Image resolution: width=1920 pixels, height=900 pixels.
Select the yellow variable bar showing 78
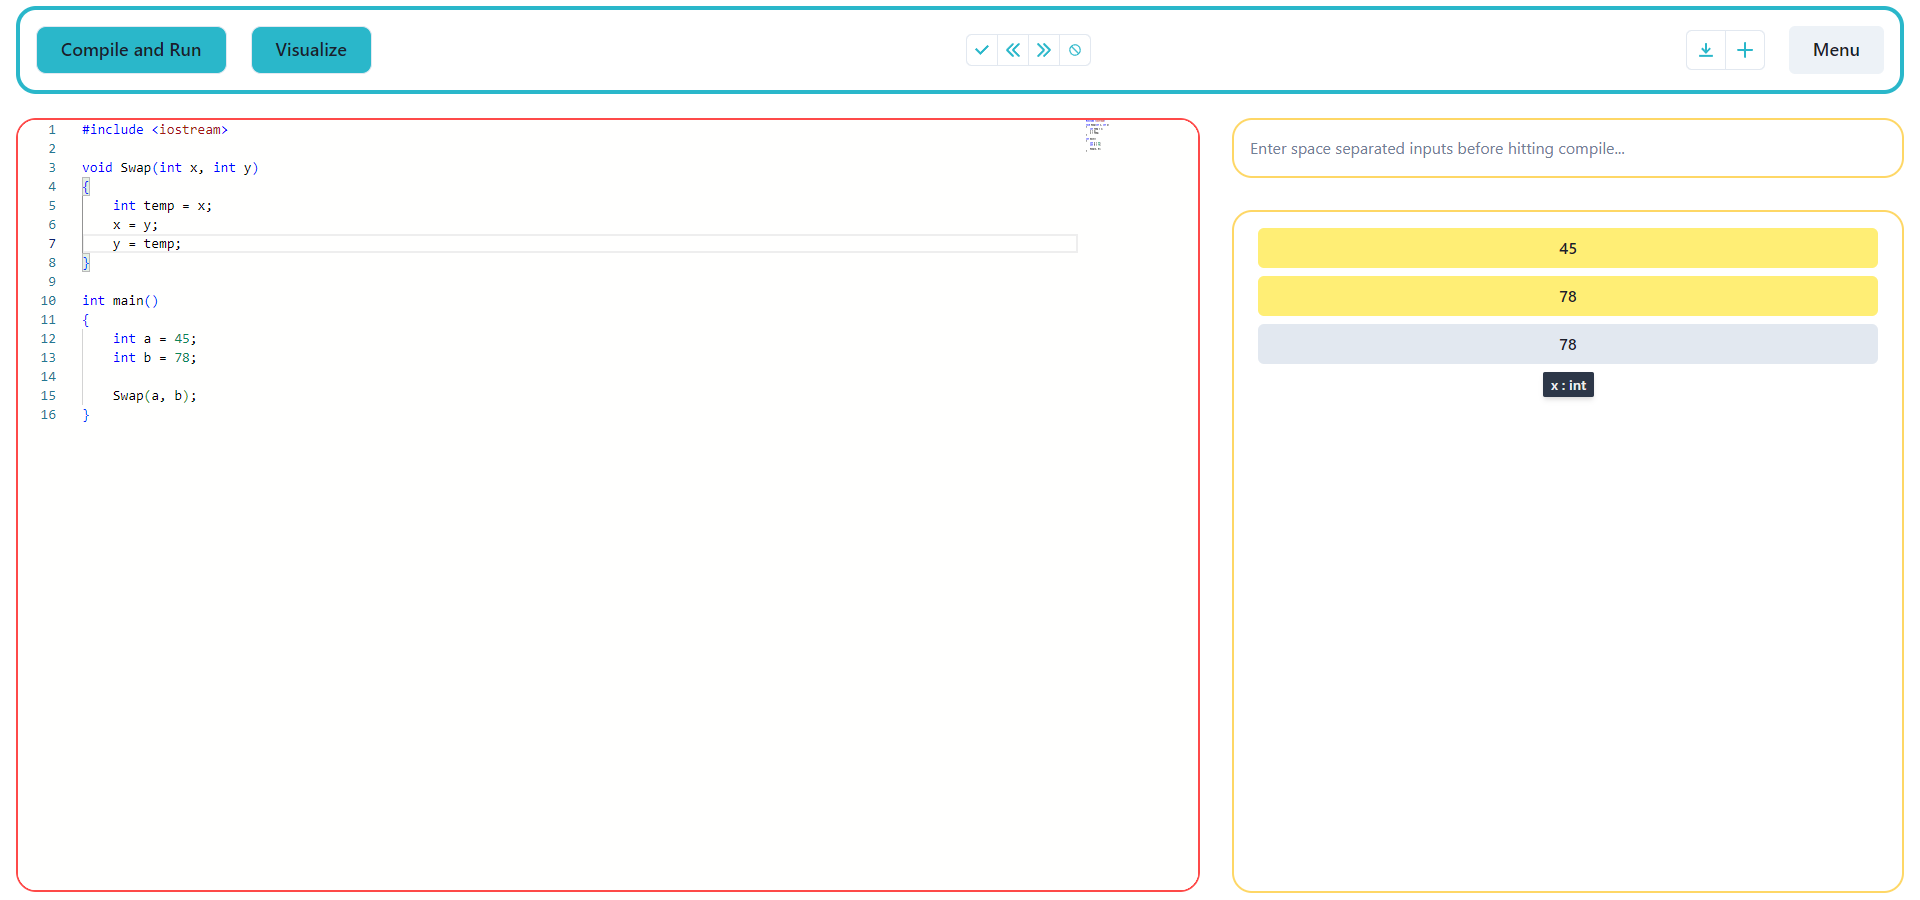click(x=1567, y=296)
